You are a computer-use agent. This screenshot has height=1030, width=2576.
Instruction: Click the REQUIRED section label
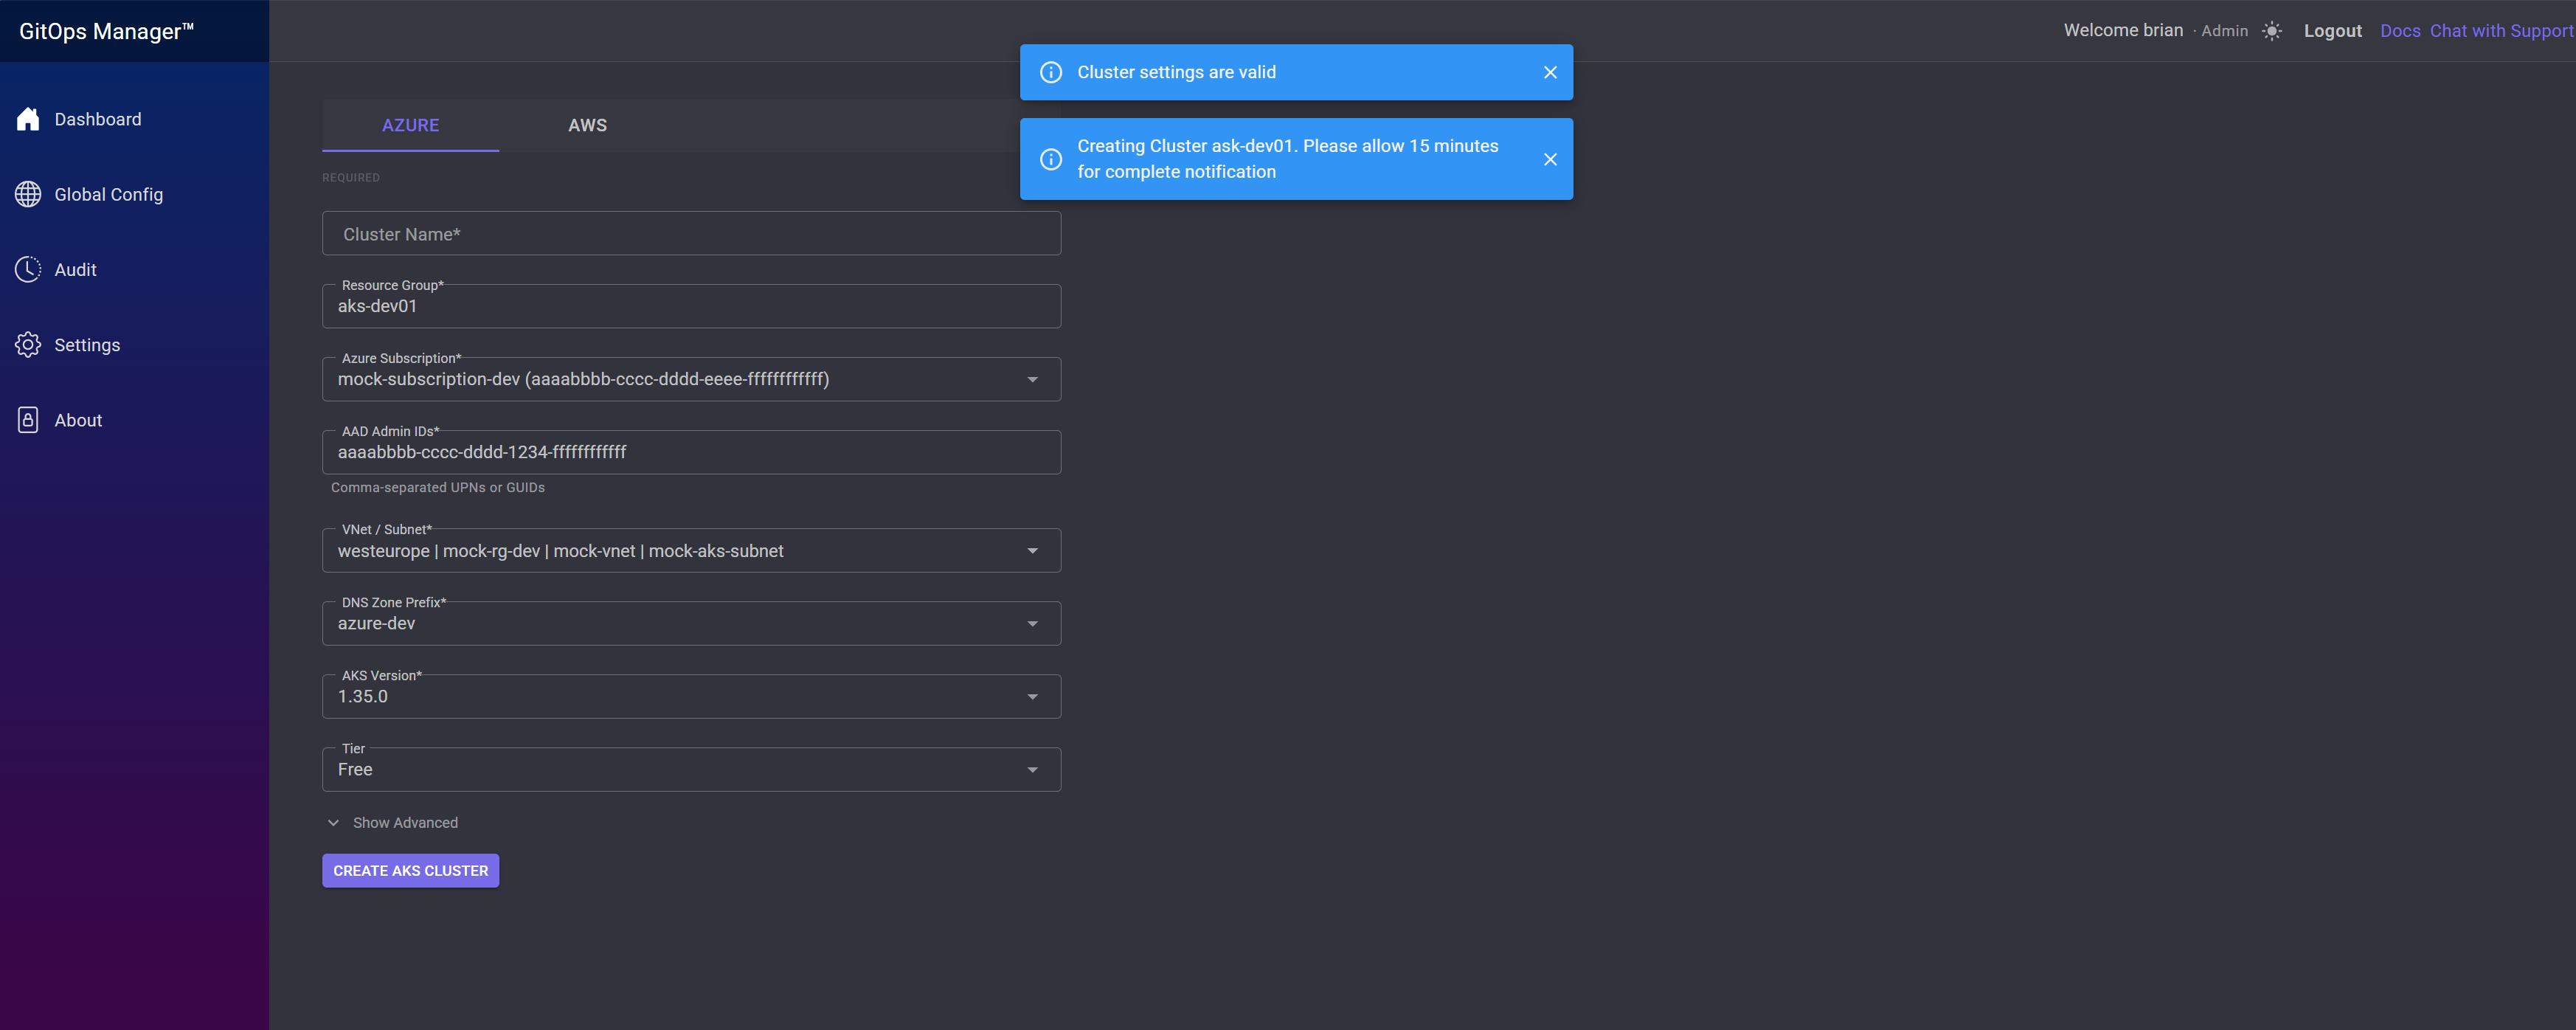351,177
